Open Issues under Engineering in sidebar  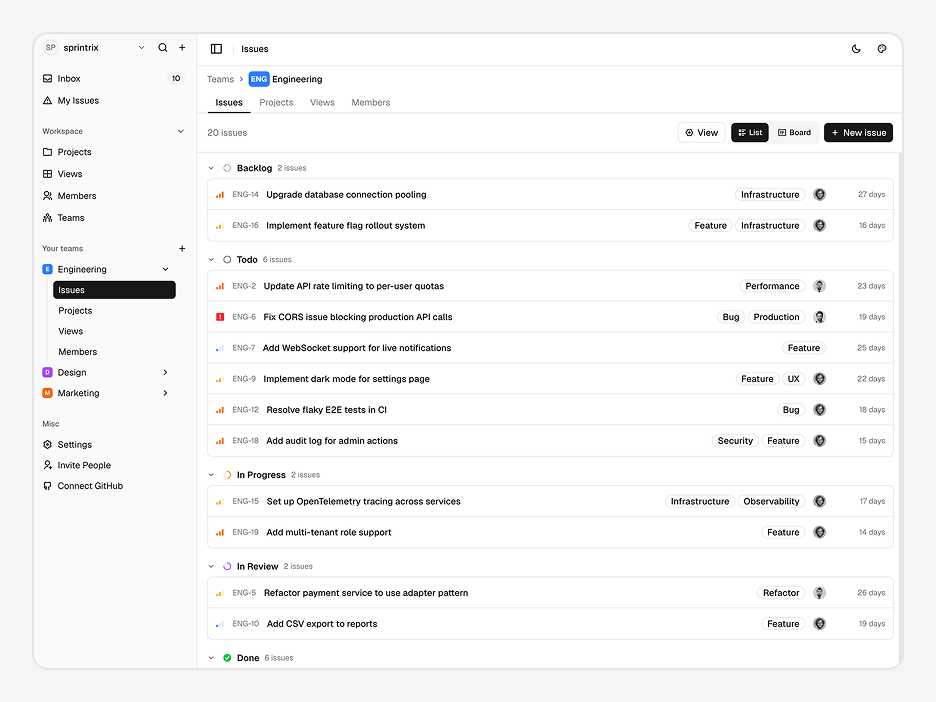[114, 290]
